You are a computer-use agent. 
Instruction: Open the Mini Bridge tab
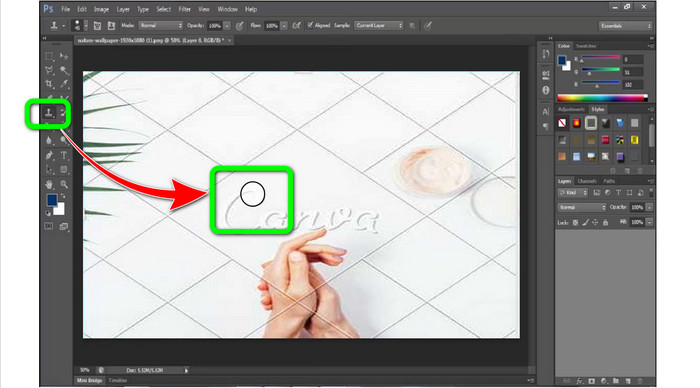[x=89, y=380]
